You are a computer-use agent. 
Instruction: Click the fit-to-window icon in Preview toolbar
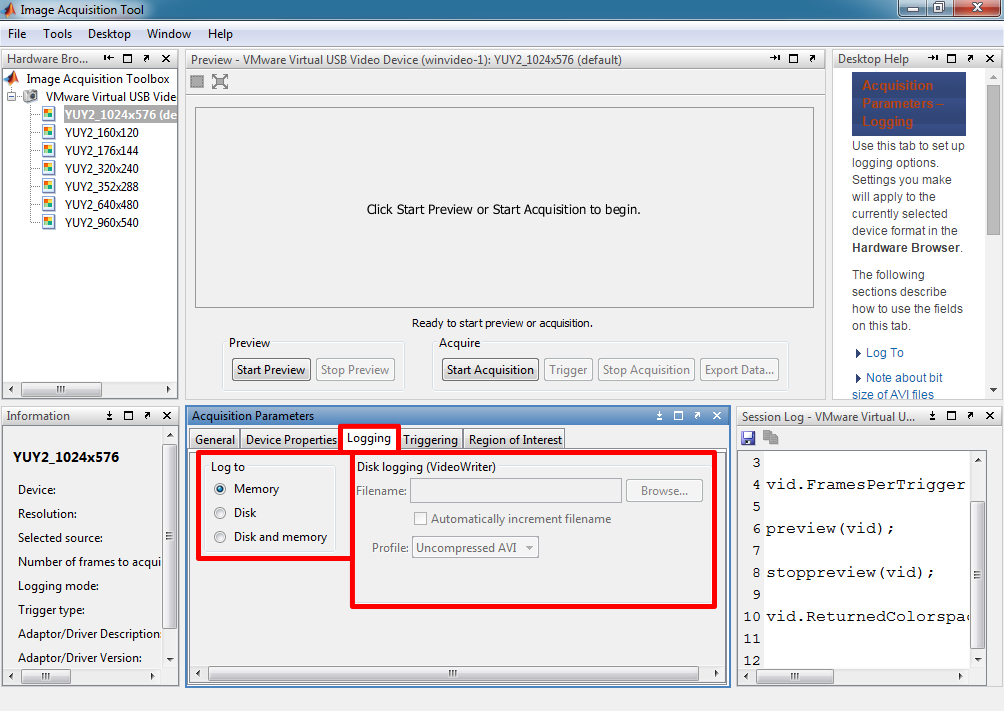coord(220,81)
